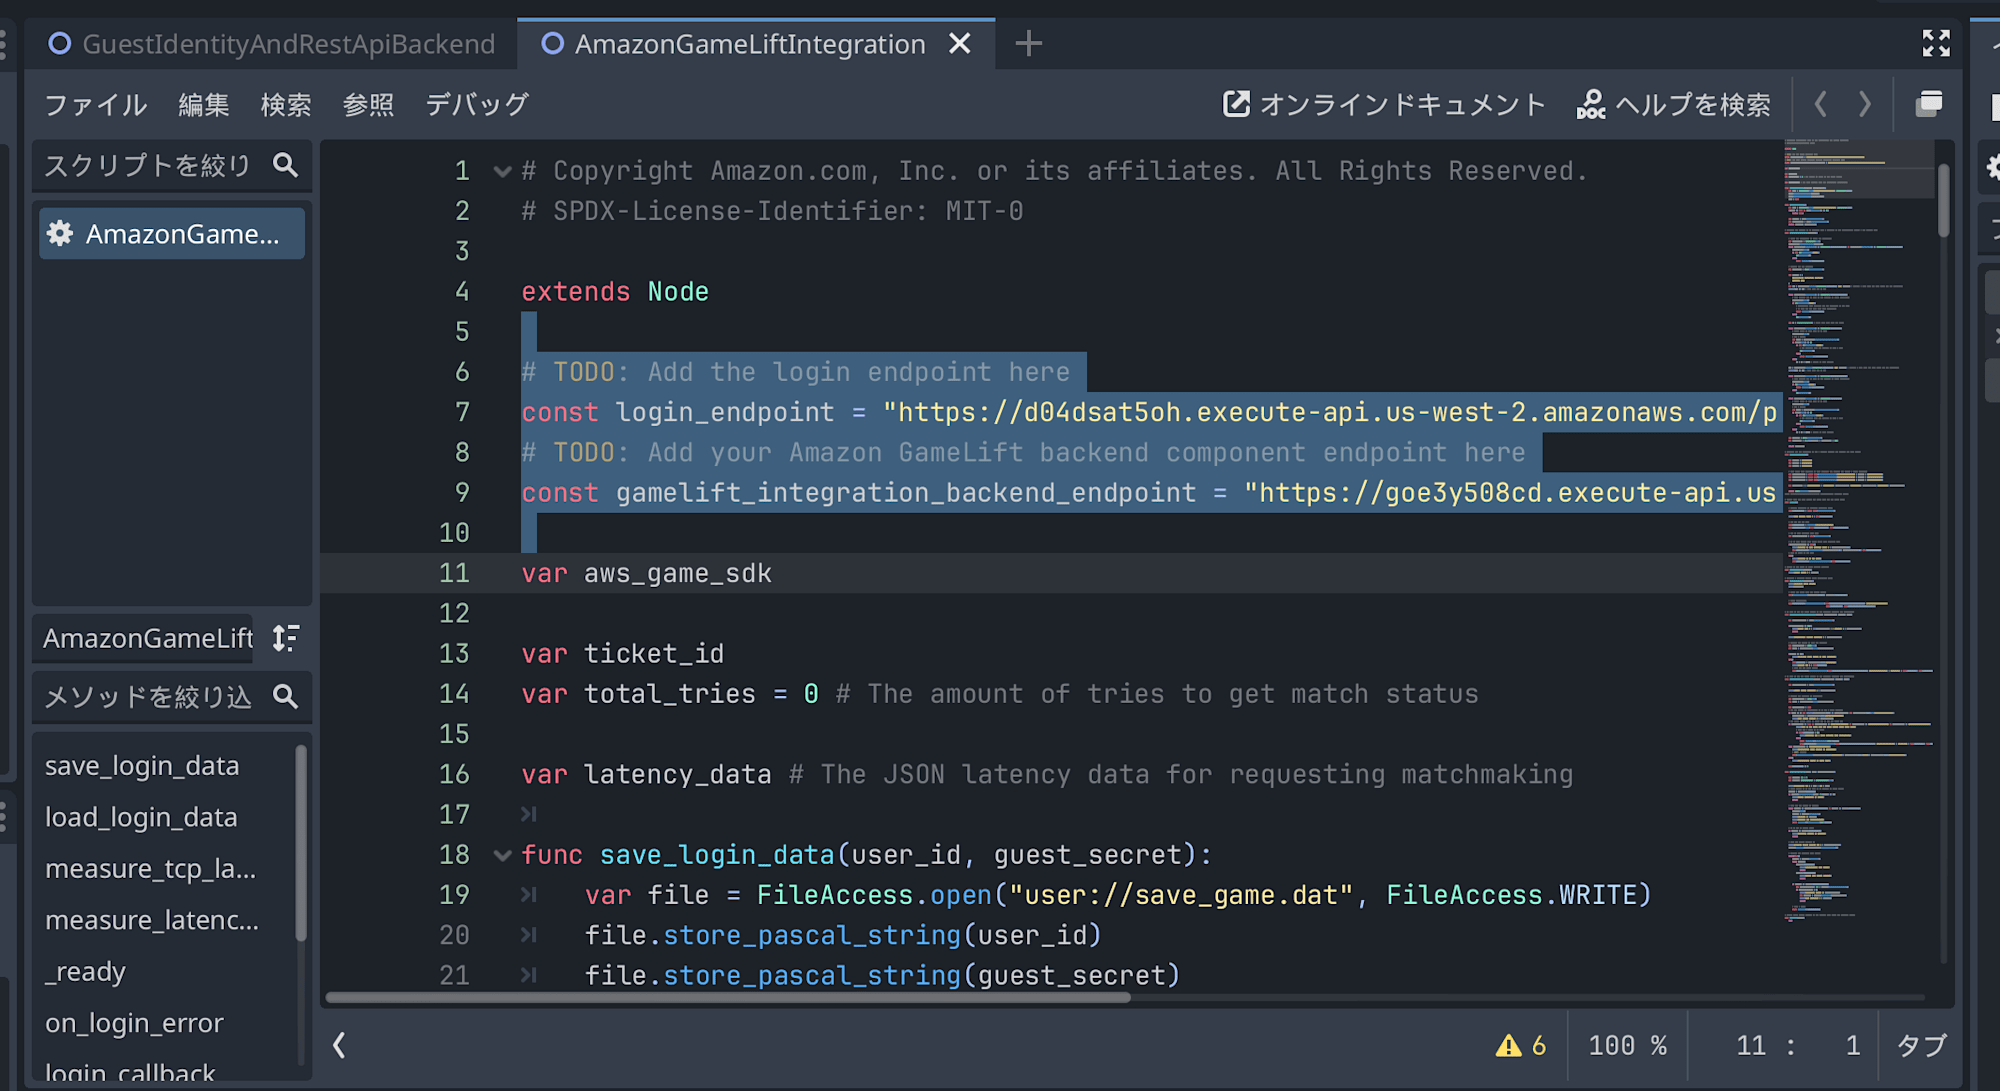Click gamelift_integration_backend_endpoint on line 9
The height and width of the screenshot is (1091, 2000).
[905, 493]
